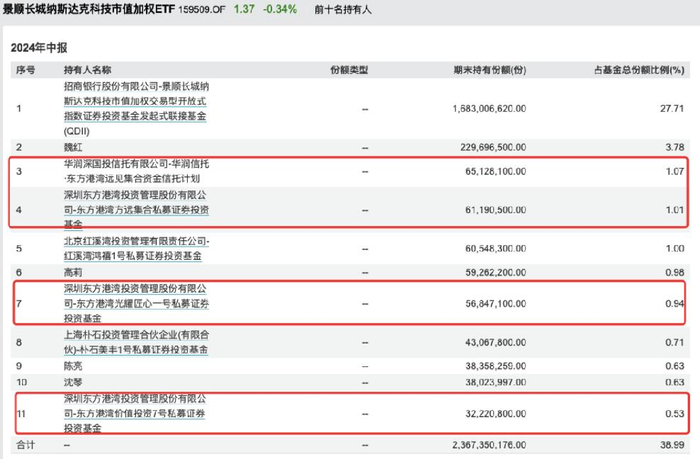Viewport: 700px width, 459px height.
Task: Click share value 229,696,500.00
Action: click(x=493, y=147)
